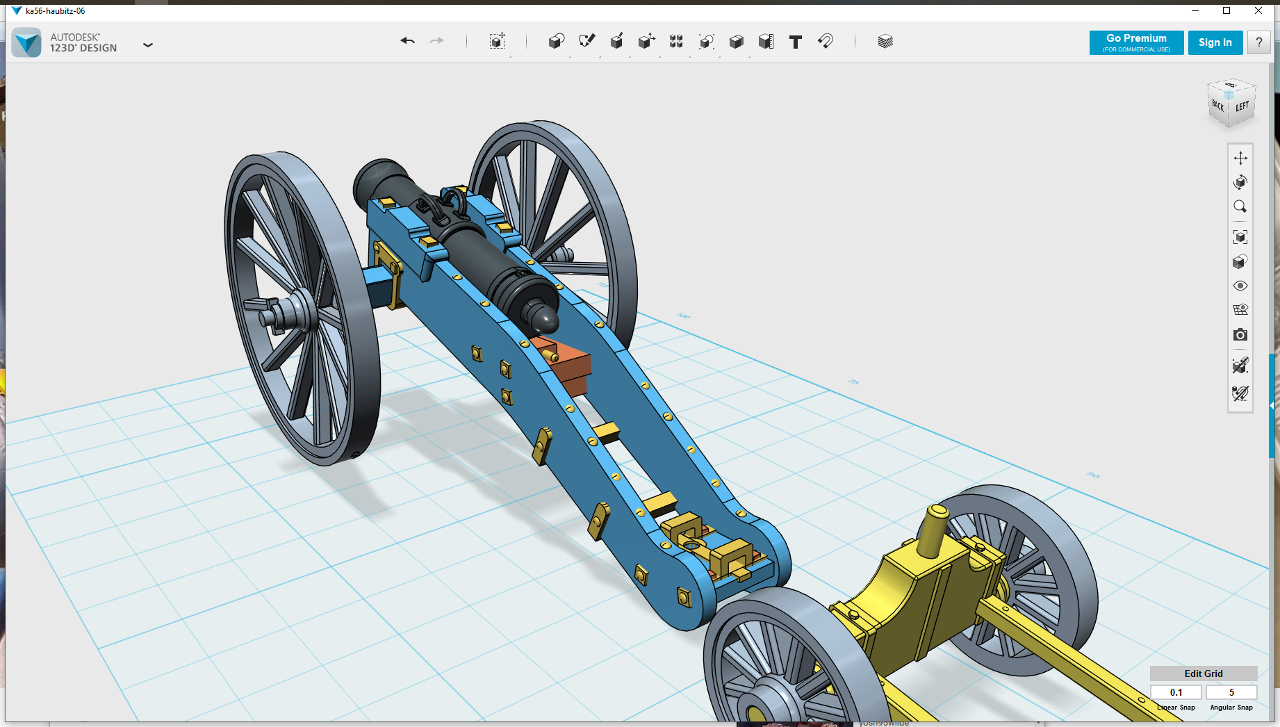
Task: Open the Pattern tool menu
Action: point(676,42)
